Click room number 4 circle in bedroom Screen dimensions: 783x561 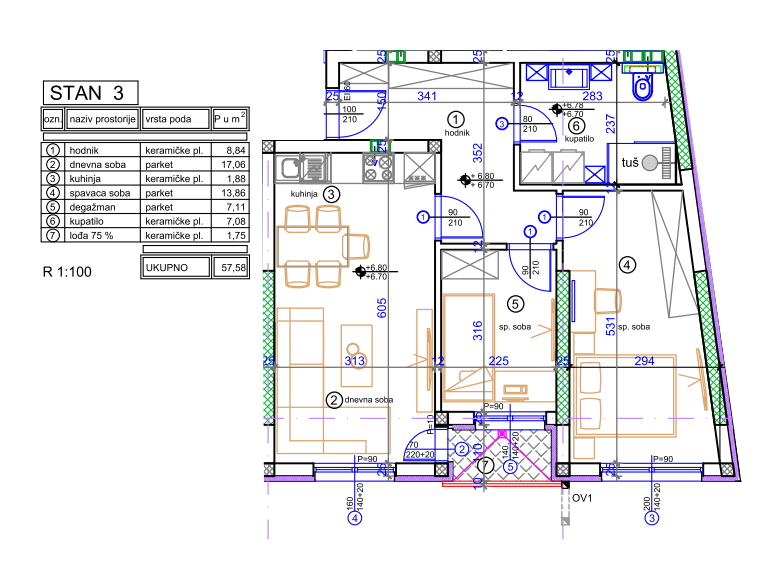627,264
